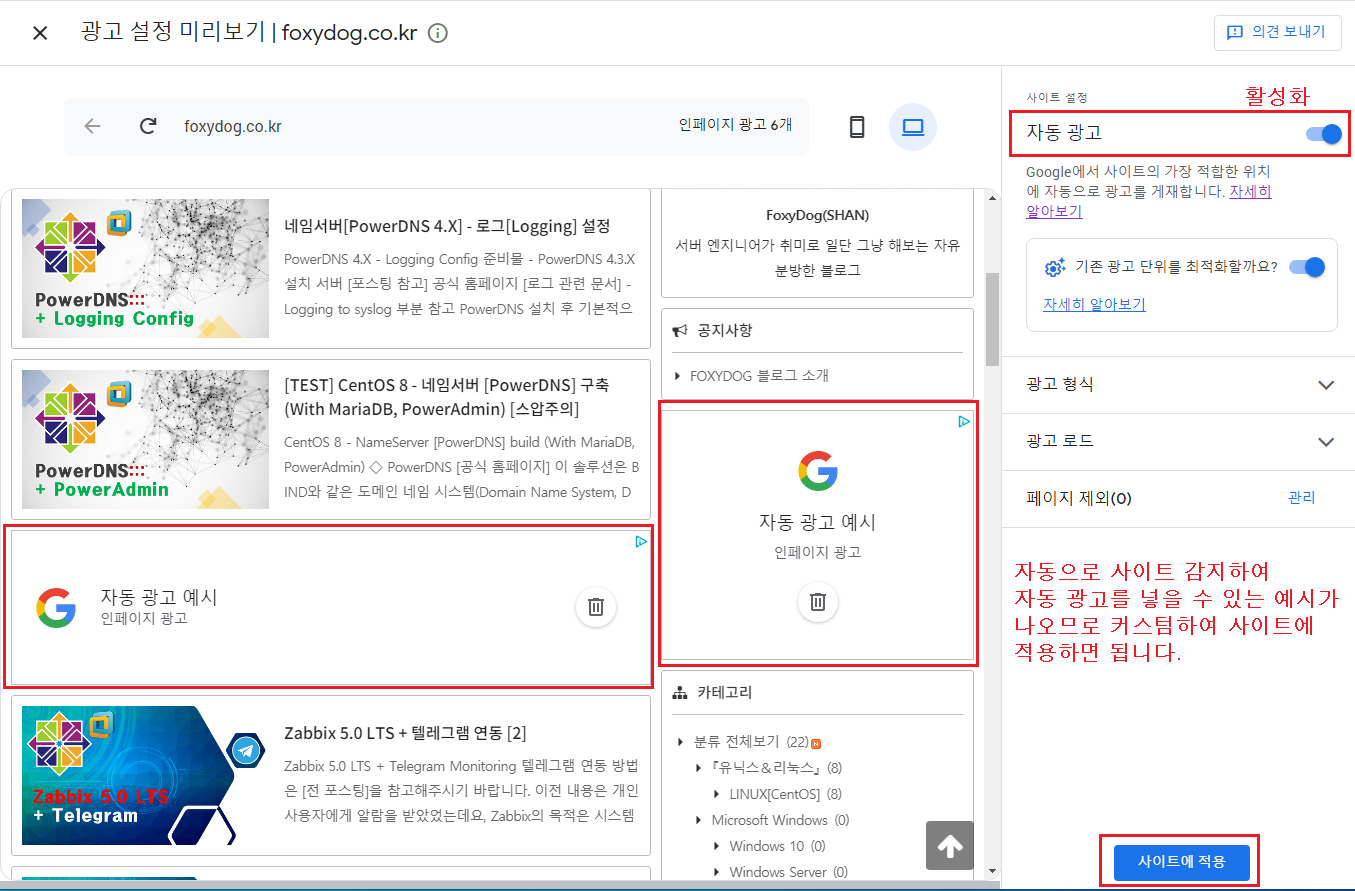The image size is (1355, 891).
Task: Open FOXYDOG 블로그 소개 notice
Action: tap(759, 376)
